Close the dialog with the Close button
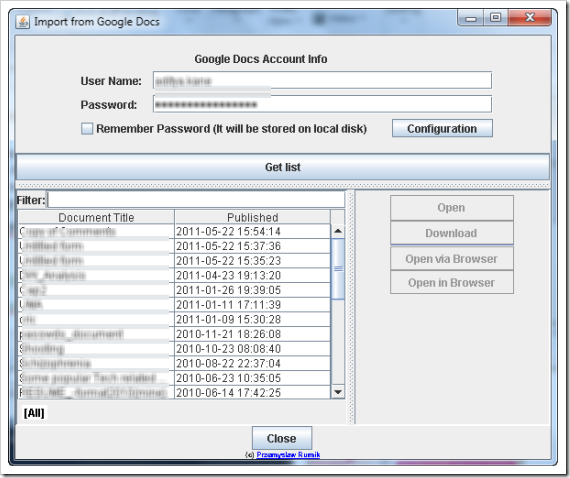The image size is (570, 478). tap(282, 438)
